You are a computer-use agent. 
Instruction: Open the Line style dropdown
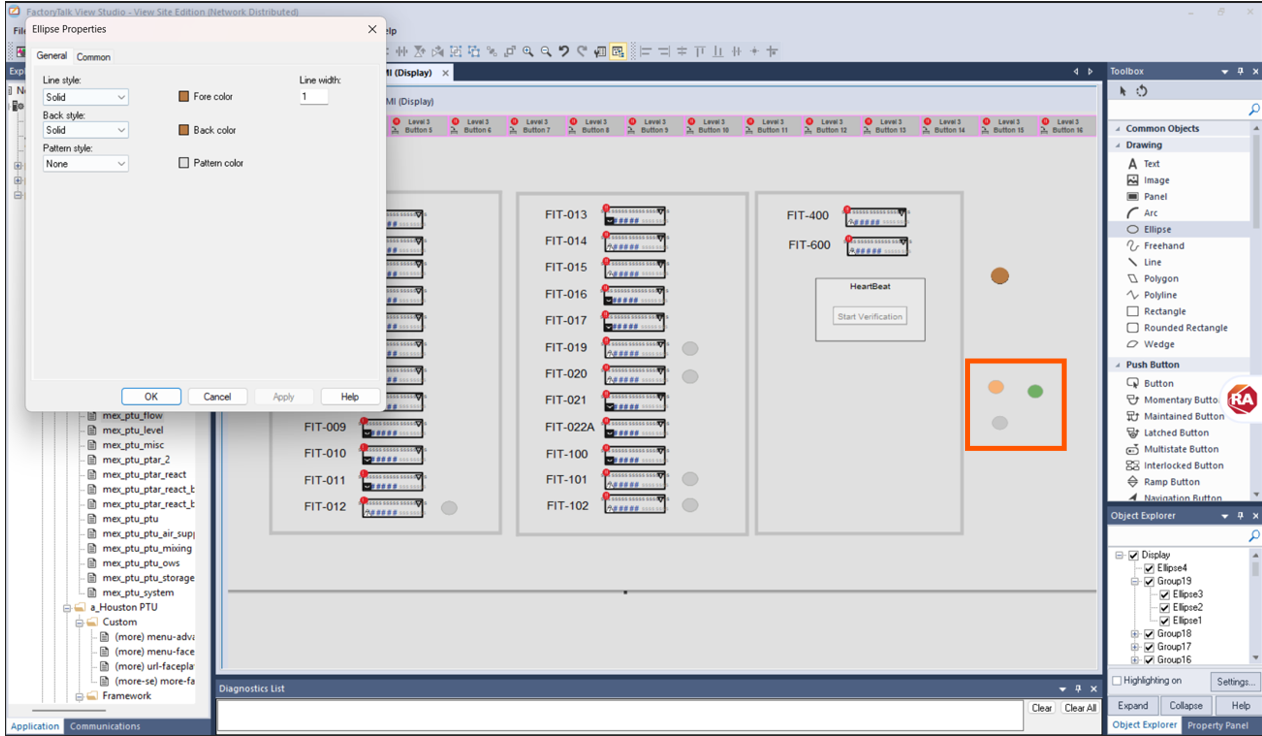[86, 97]
